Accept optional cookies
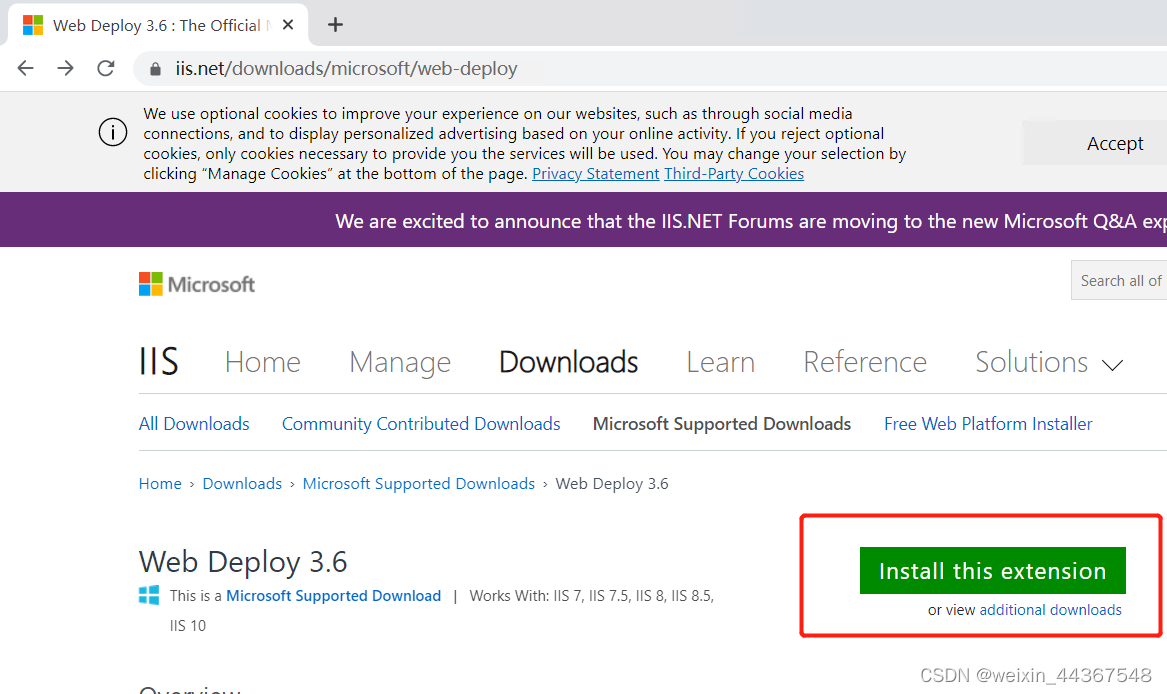The image size is (1167, 694). click(x=1114, y=143)
